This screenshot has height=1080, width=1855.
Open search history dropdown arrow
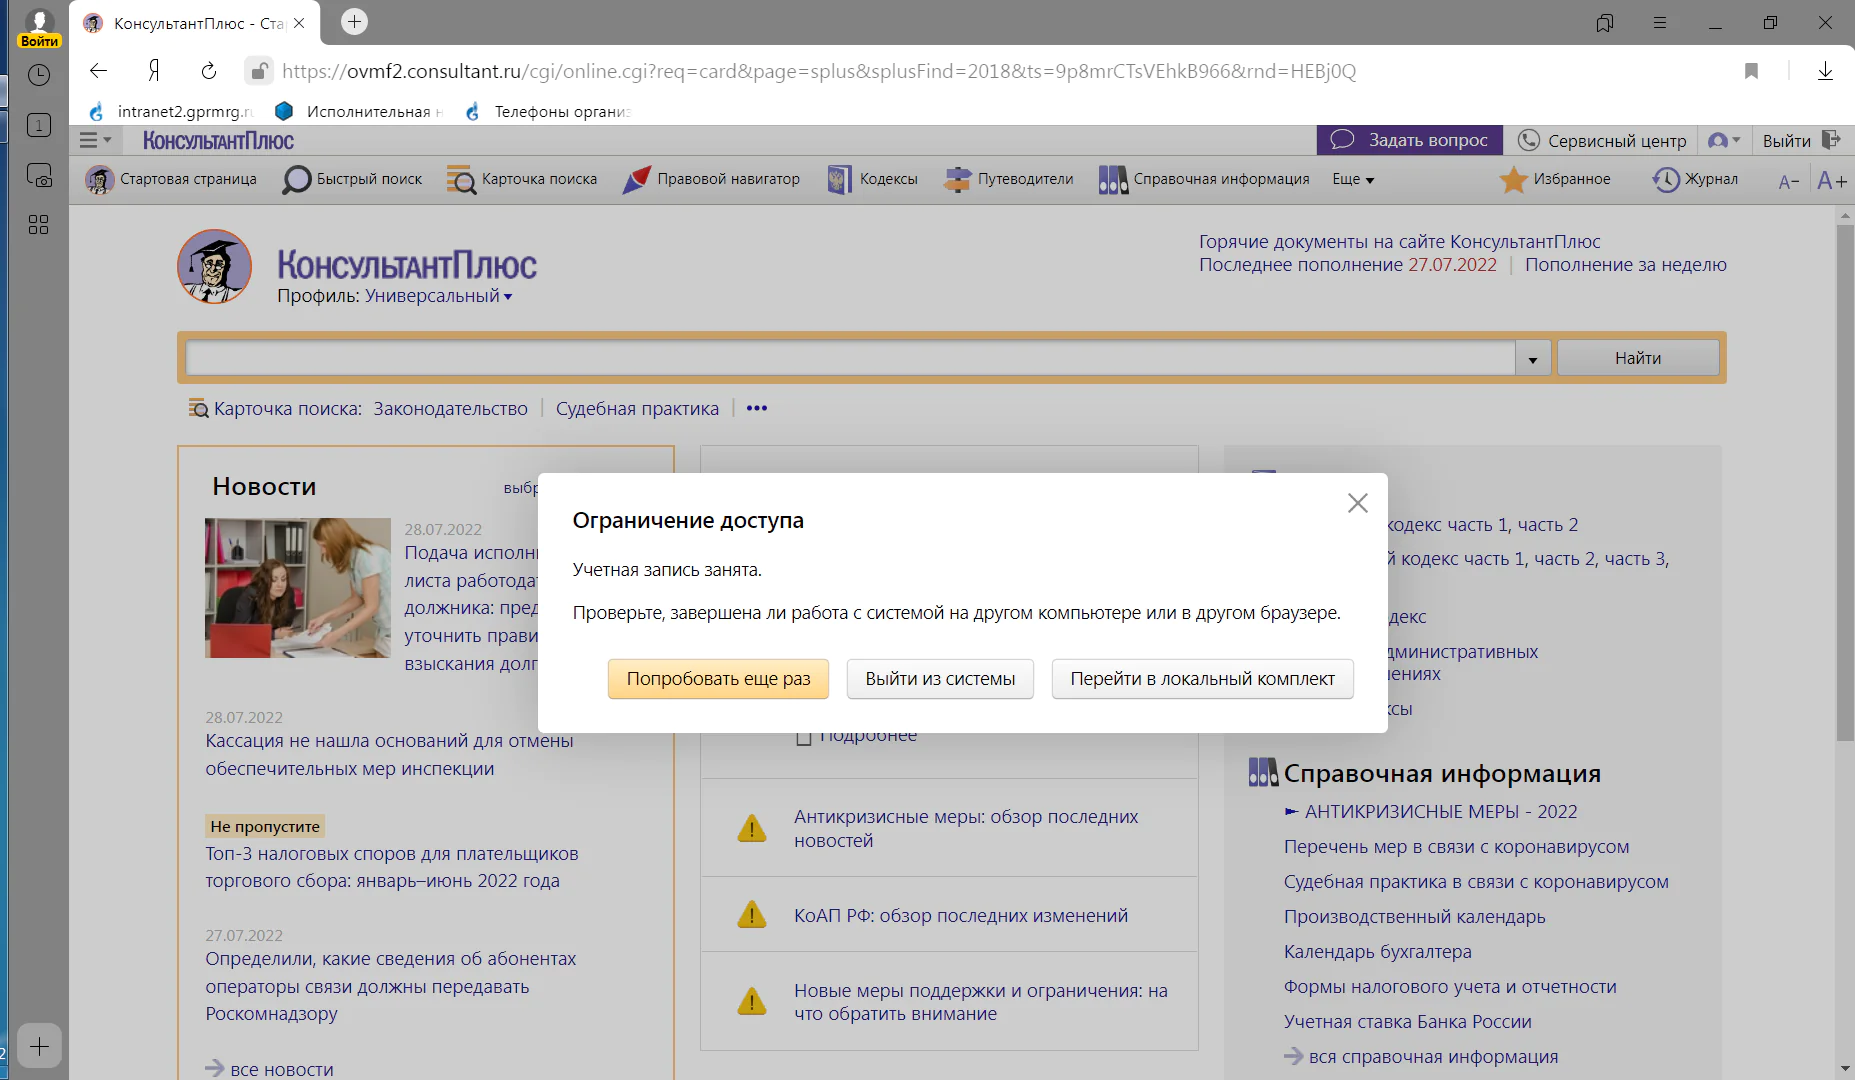coord(1533,359)
